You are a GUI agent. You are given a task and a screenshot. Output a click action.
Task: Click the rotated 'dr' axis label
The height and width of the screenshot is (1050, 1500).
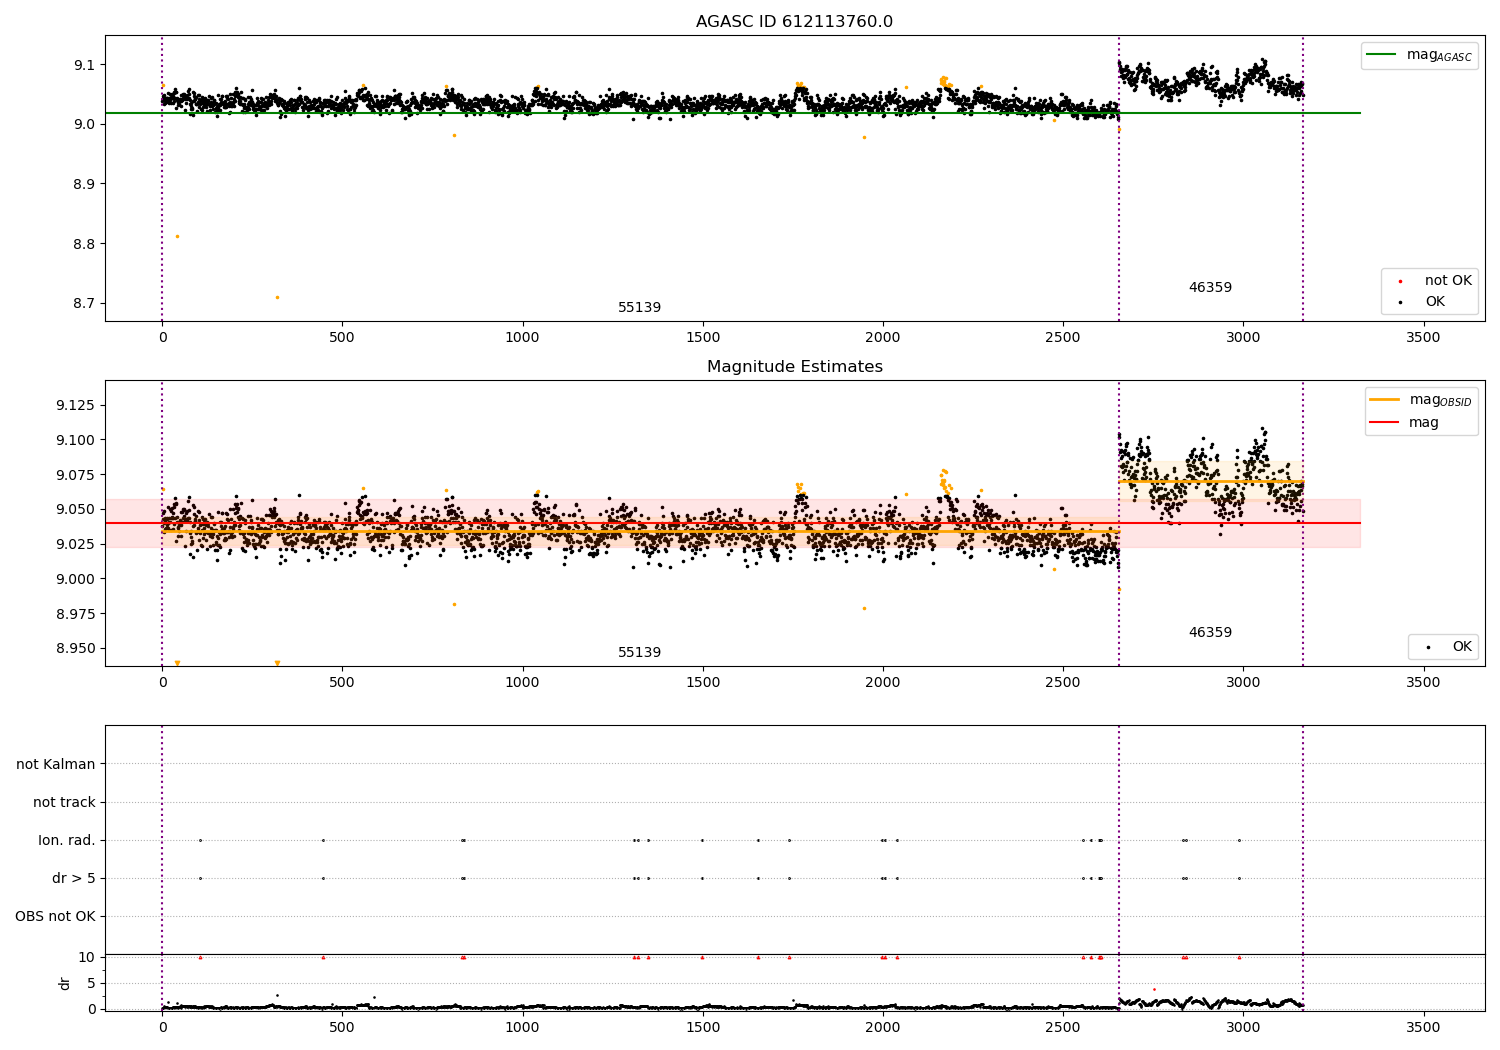(65, 983)
